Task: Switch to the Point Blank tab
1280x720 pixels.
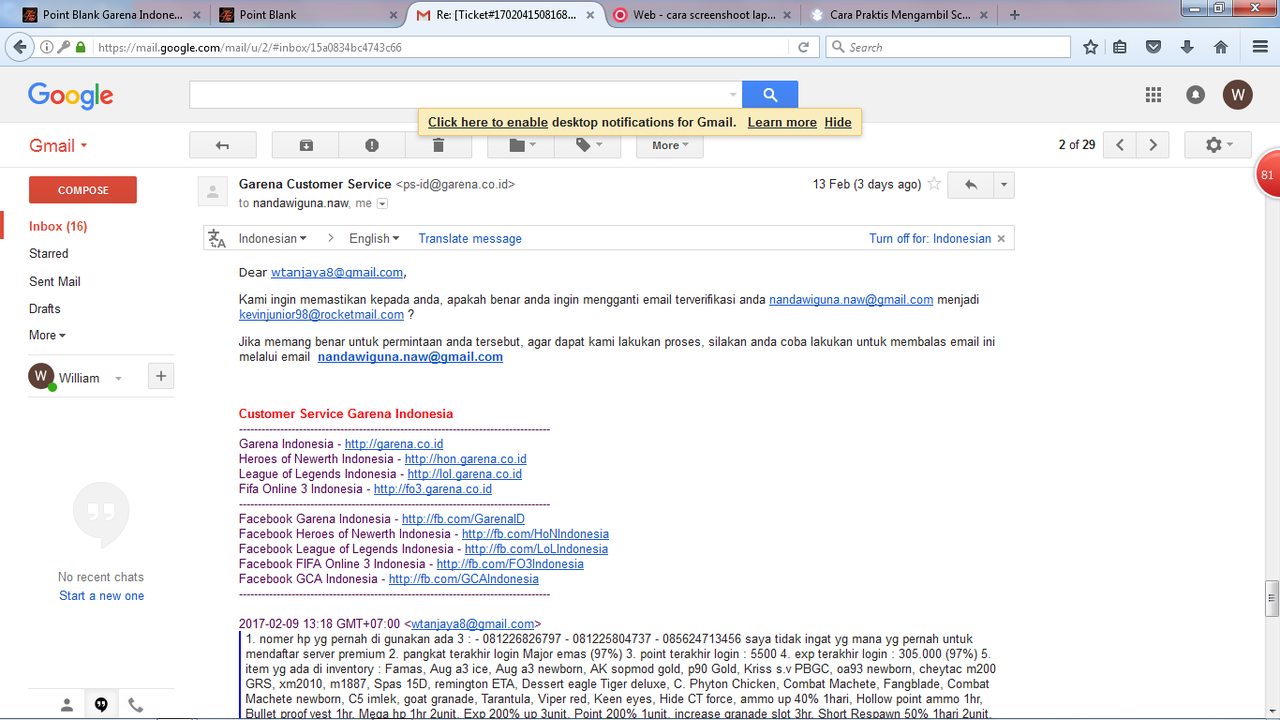Action: tap(307, 15)
